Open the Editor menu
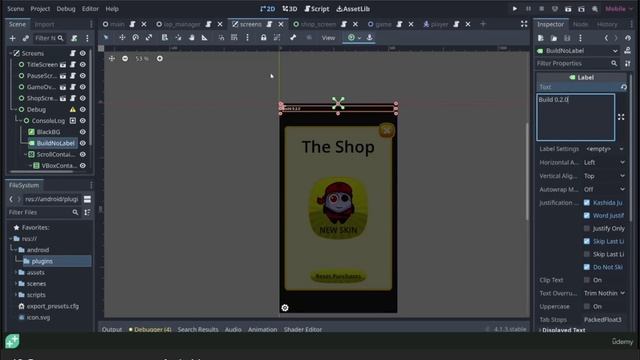Image resolution: width=640 pixels, height=360 pixels. [90, 9]
